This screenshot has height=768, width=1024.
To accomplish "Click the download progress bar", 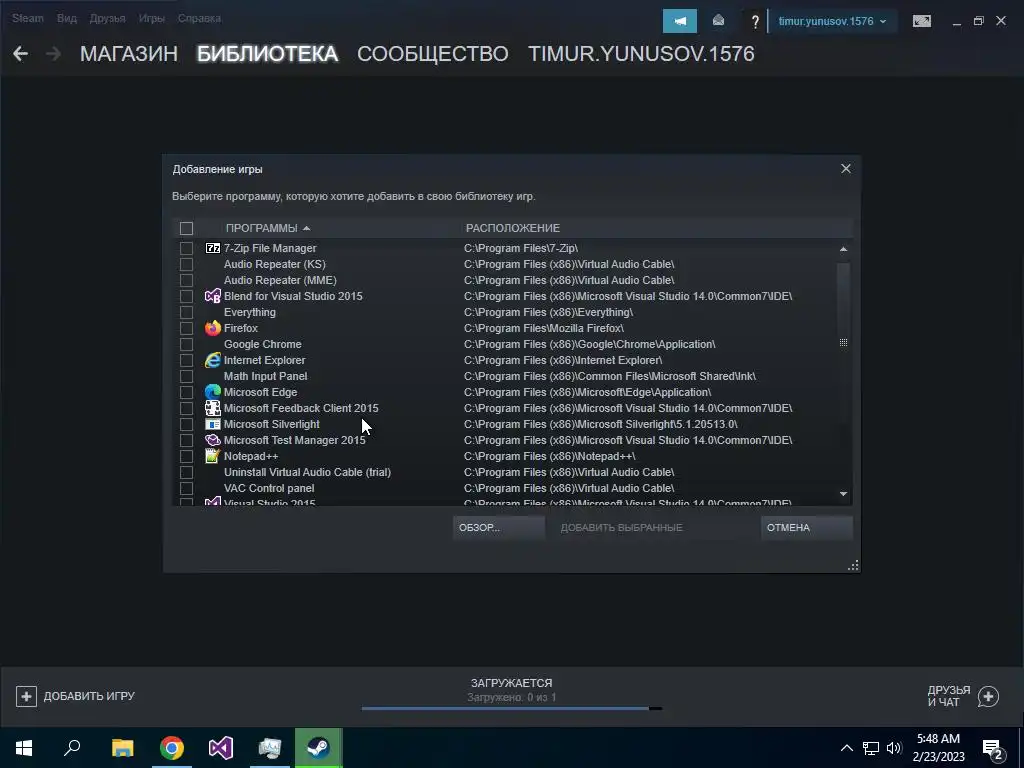I will point(511,708).
